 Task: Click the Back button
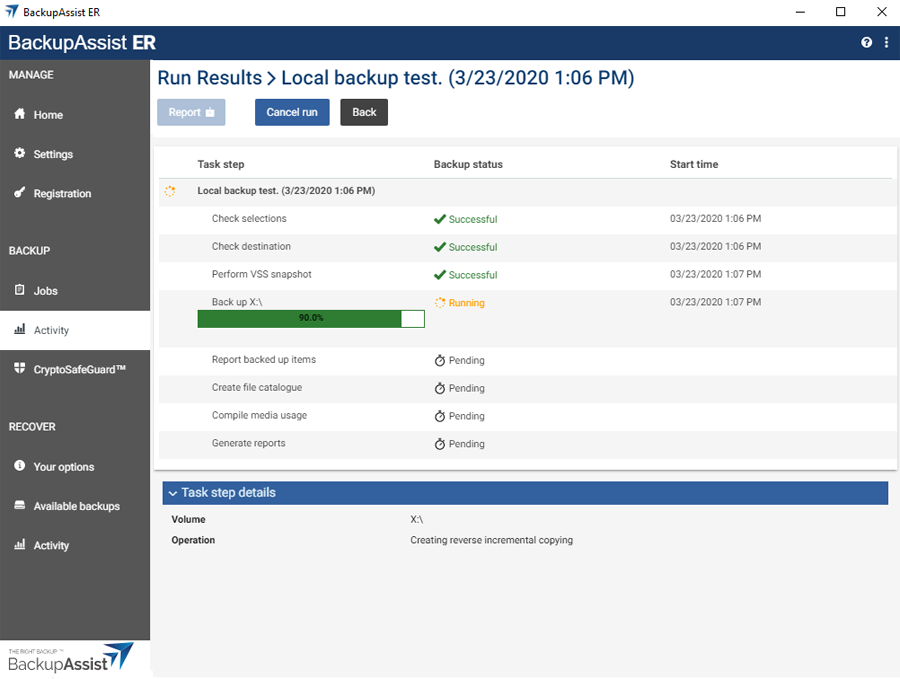(364, 112)
